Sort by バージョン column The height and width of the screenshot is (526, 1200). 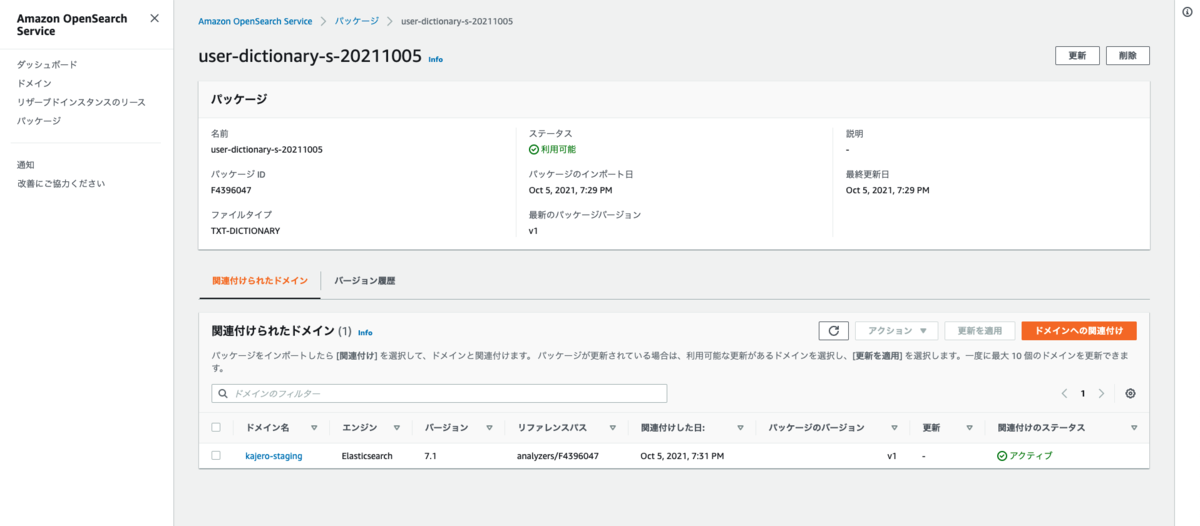coord(489,428)
